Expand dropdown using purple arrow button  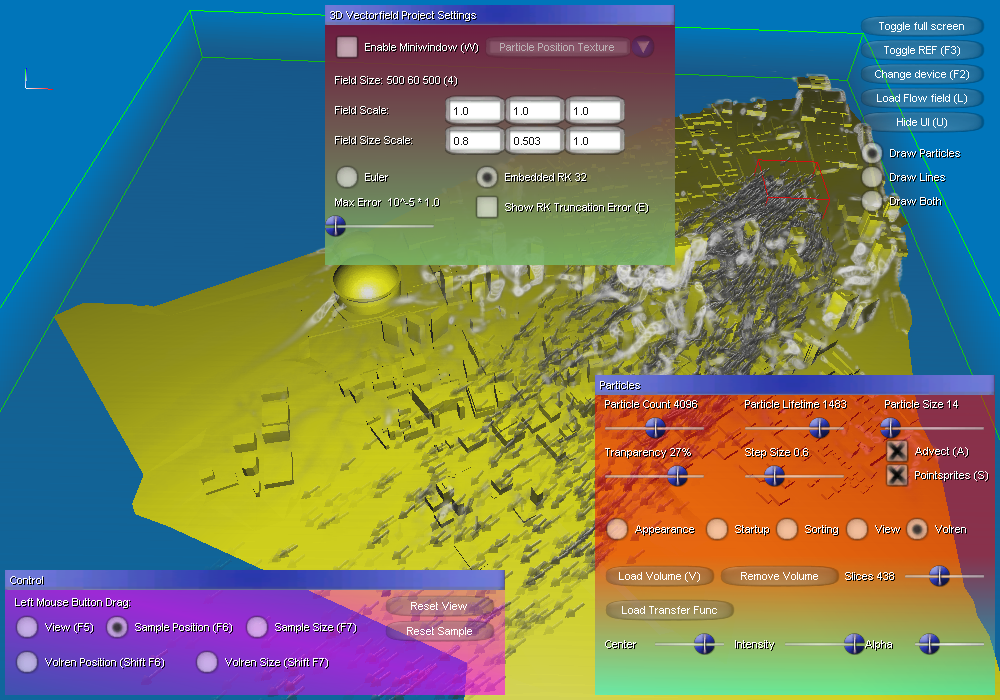[642, 47]
